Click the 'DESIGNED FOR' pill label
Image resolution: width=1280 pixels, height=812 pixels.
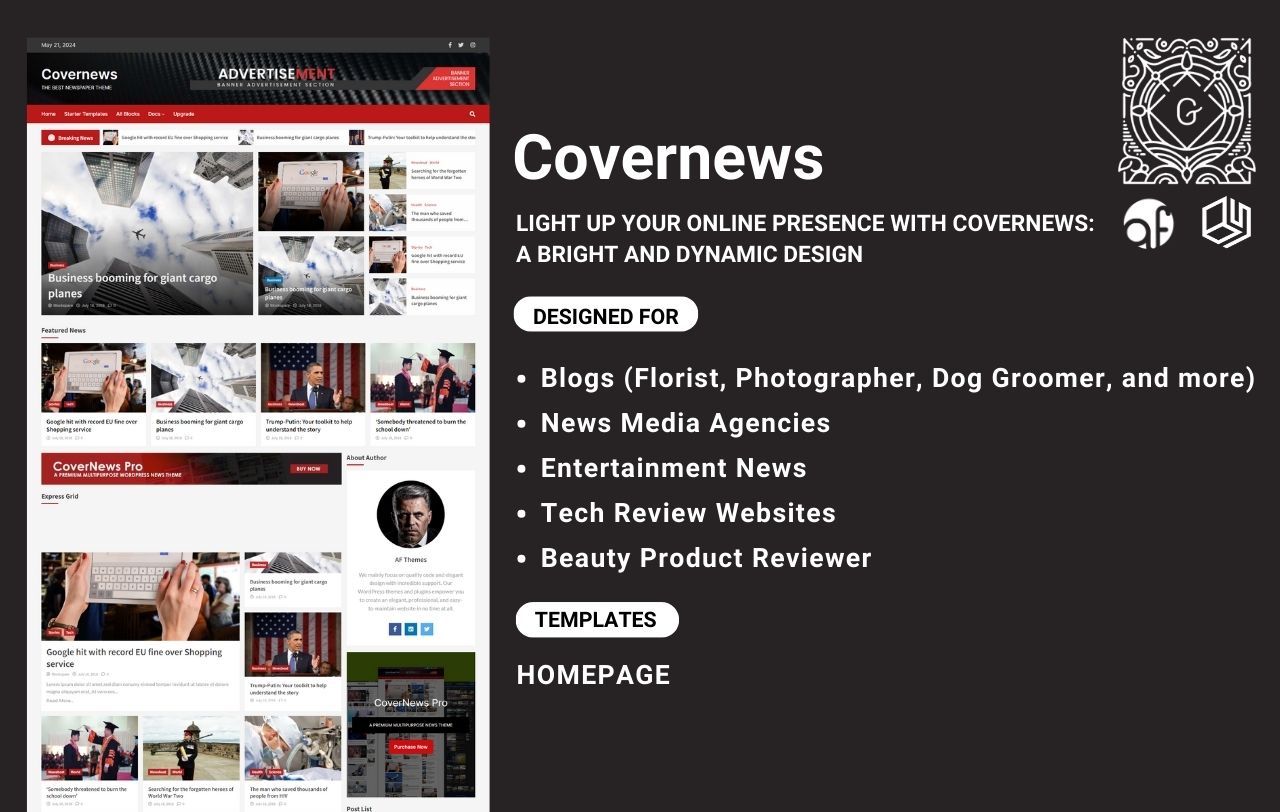tap(606, 316)
